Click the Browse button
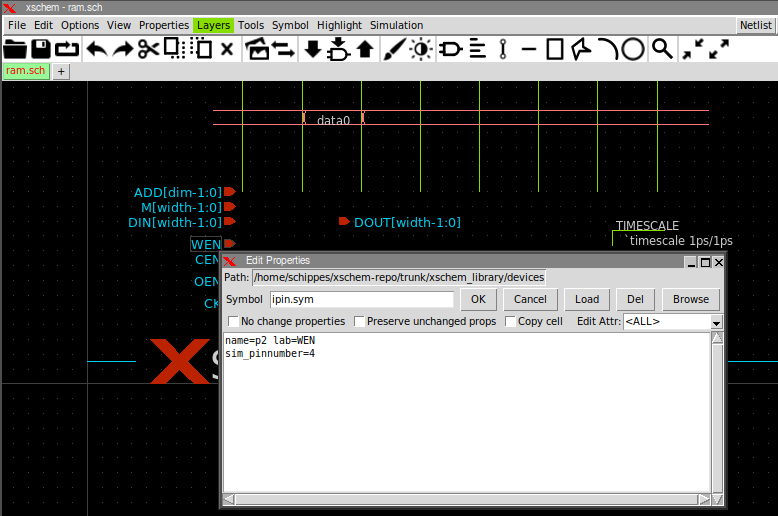The width and height of the screenshot is (778, 516). click(x=690, y=299)
